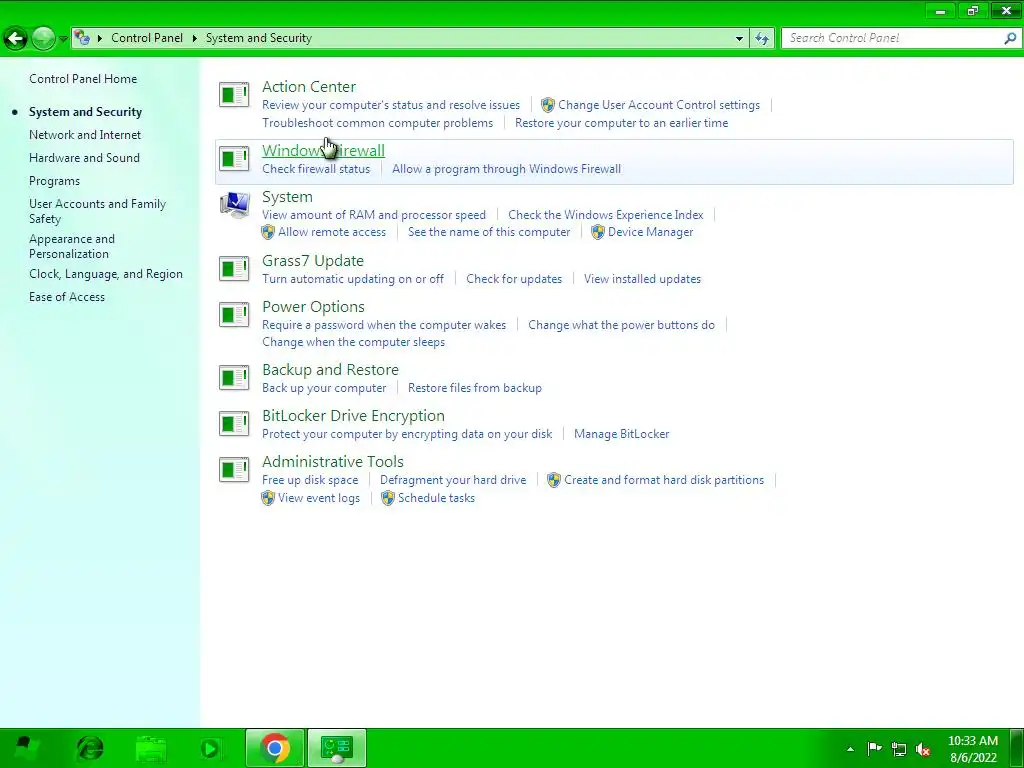The height and width of the screenshot is (768, 1024).
Task: Click Restore your computer to an earlier time
Action: coord(621,123)
